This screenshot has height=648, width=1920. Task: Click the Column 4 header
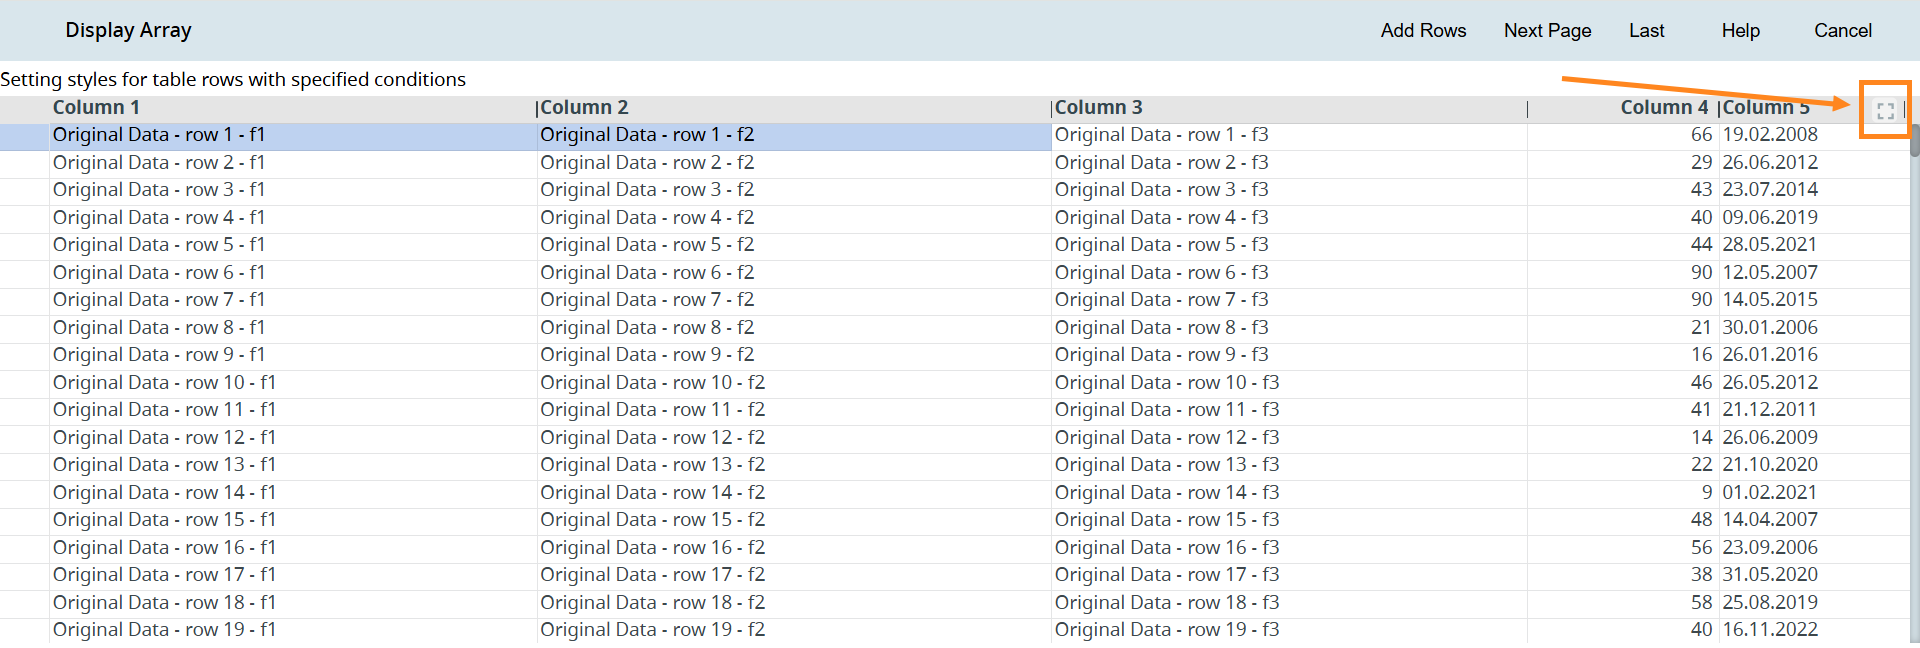point(1663,108)
